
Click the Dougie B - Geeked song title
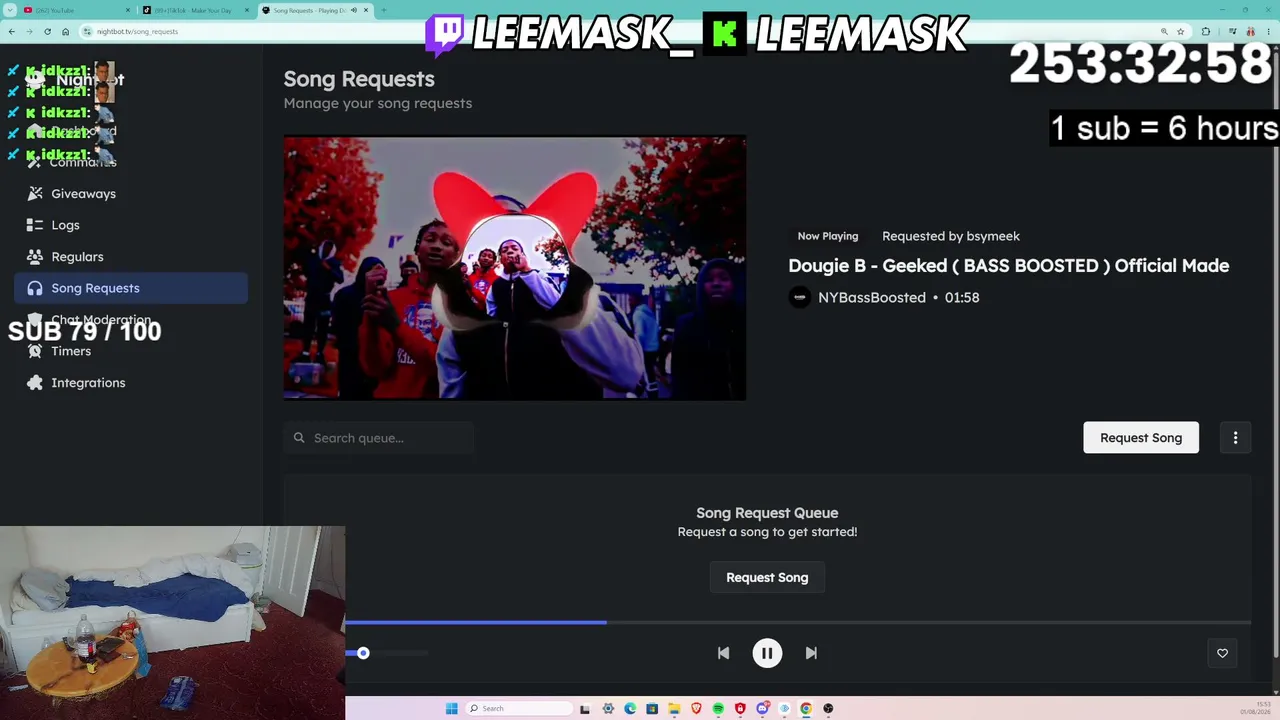1008,265
